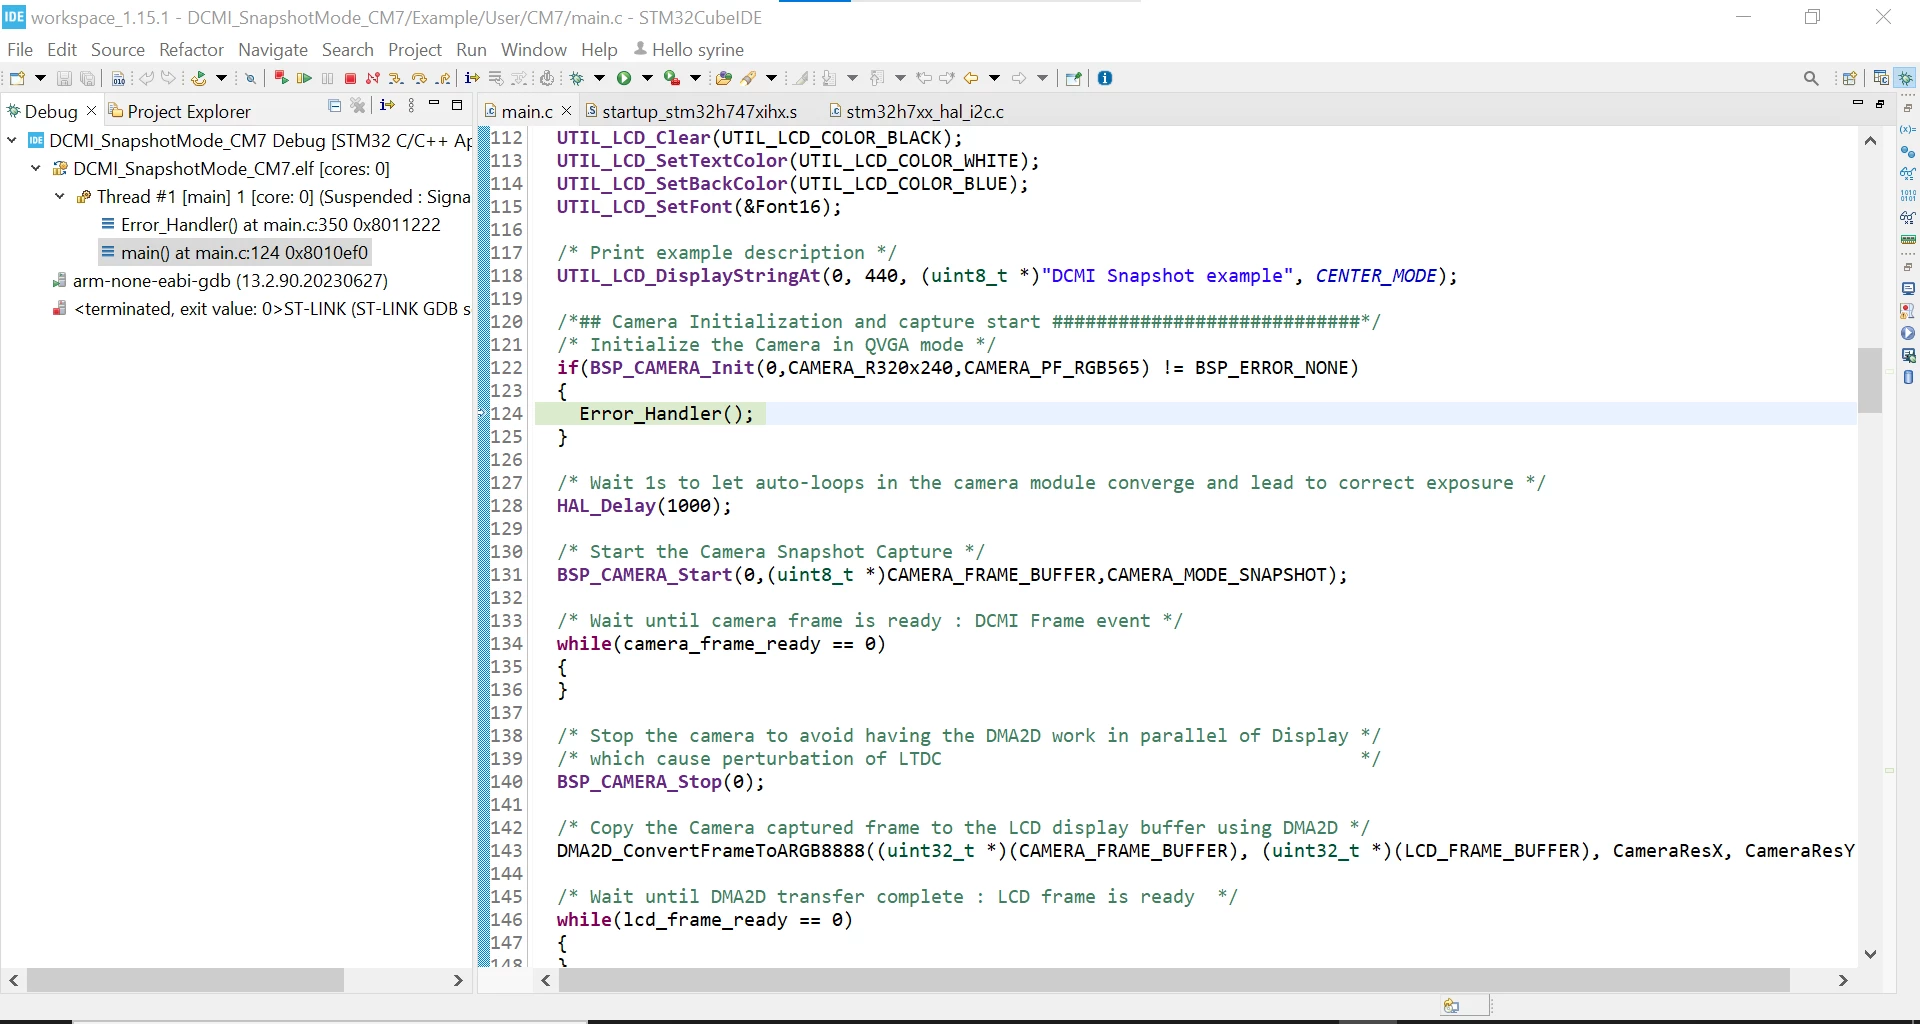Click the Suspend pause icon
Image resolution: width=1920 pixels, height=1024 pixels.
pos(327,78)
